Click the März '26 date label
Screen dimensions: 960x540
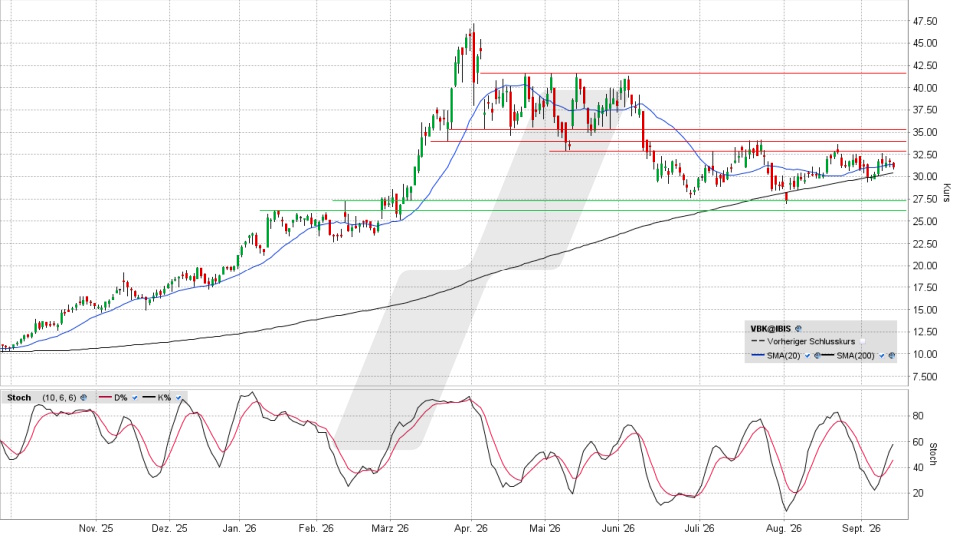(x=391, y=528)
